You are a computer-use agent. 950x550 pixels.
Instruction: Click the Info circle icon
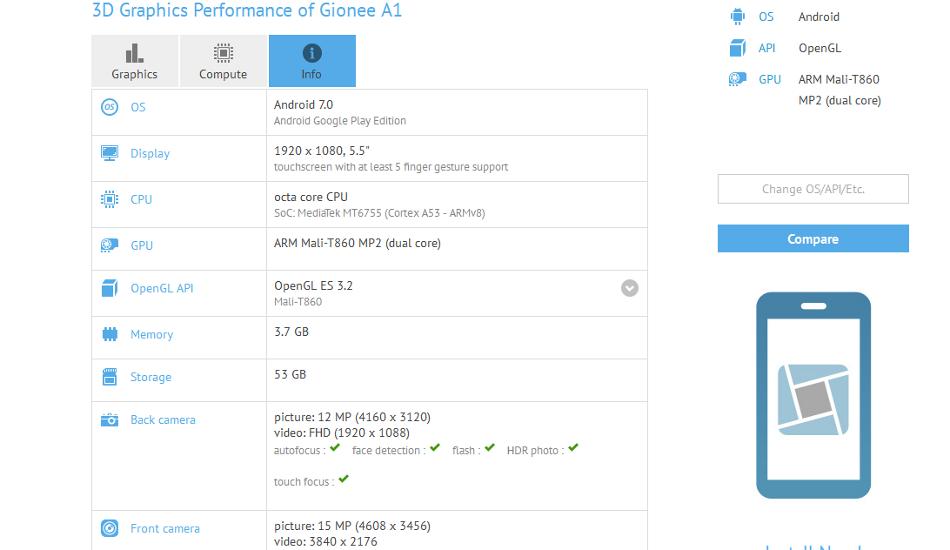[x=312, y=53]
